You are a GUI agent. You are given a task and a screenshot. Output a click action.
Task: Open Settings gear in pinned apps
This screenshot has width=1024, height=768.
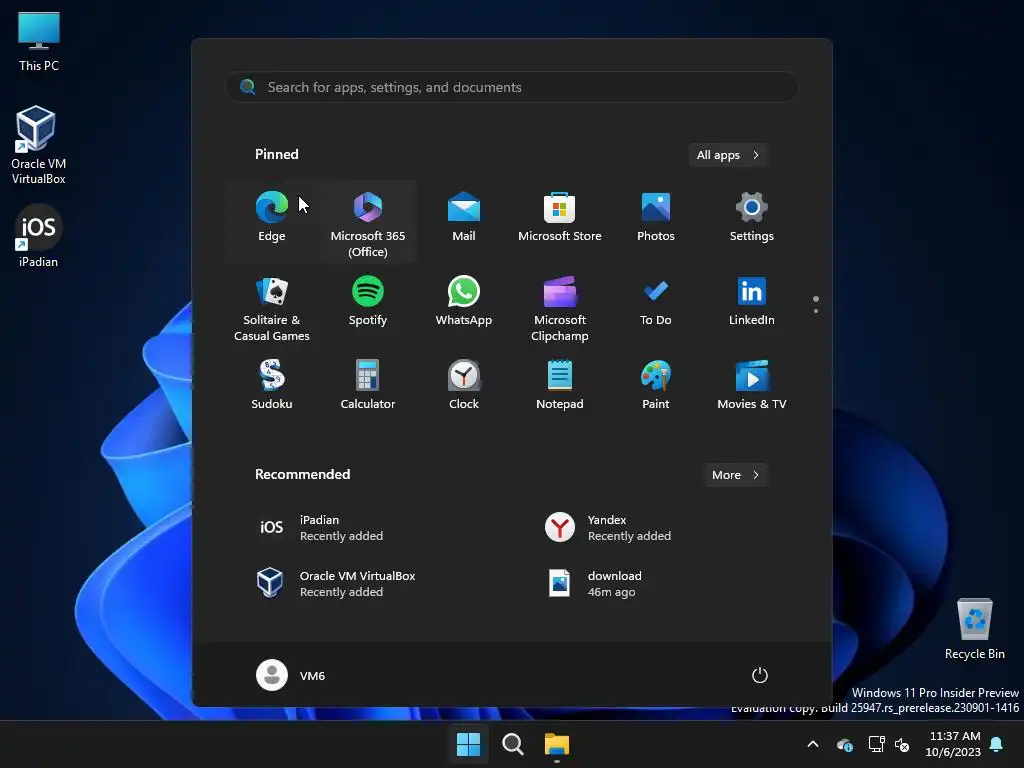752,219
